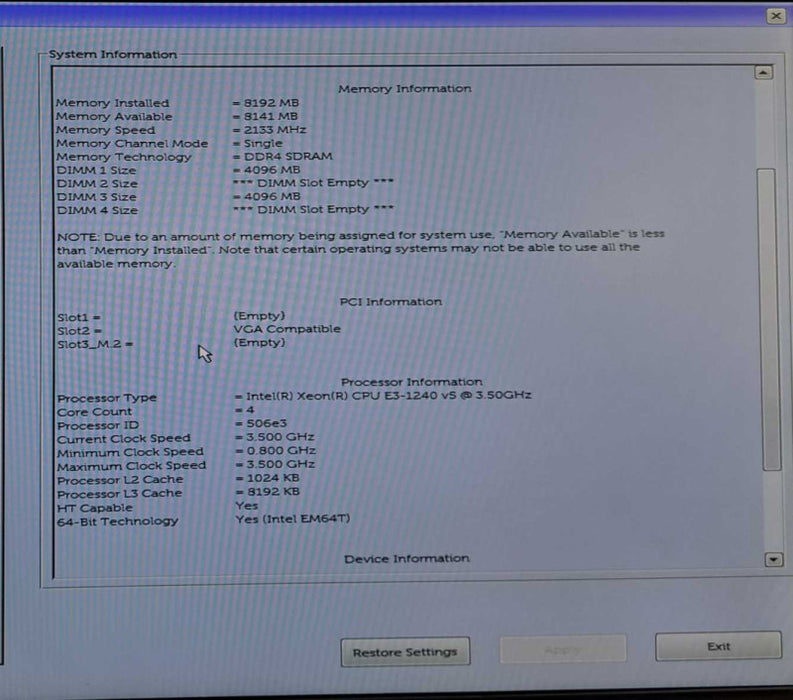Click the Memory Speed label
The width and height of the screenshot is (793, 700).
click(105, 130)
